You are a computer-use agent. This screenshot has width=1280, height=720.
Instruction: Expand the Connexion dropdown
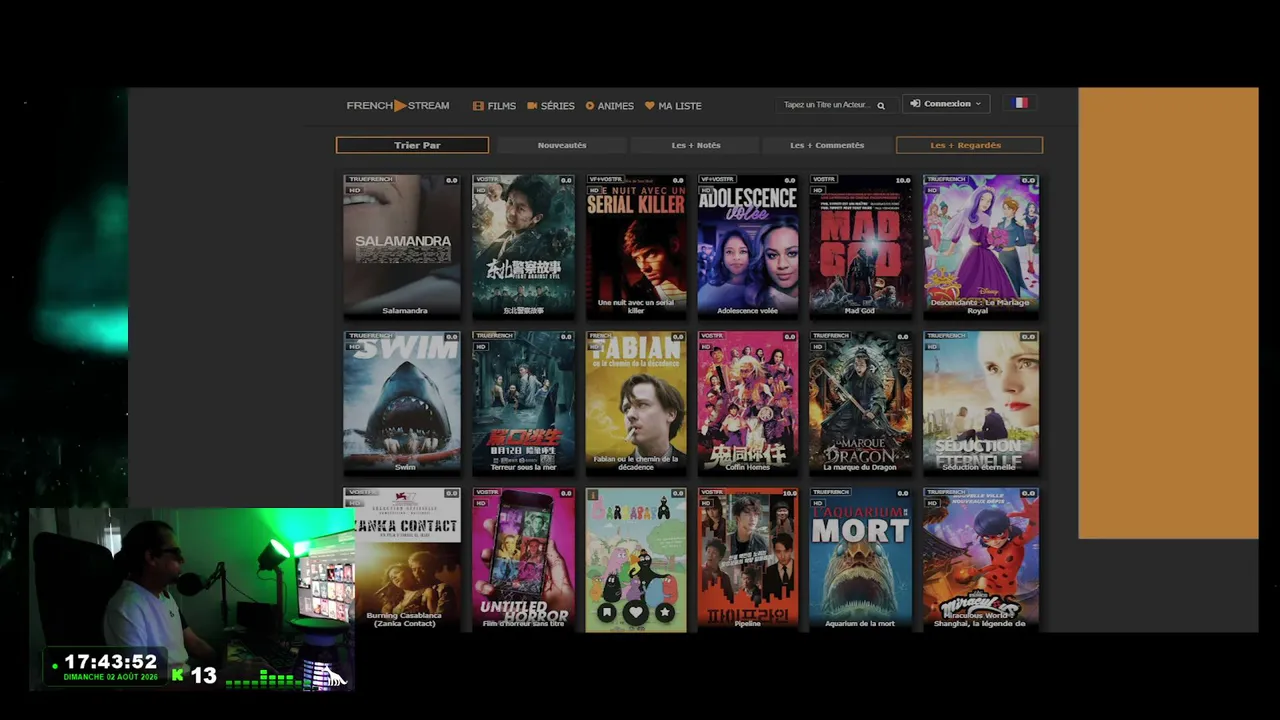click(946, 104)
